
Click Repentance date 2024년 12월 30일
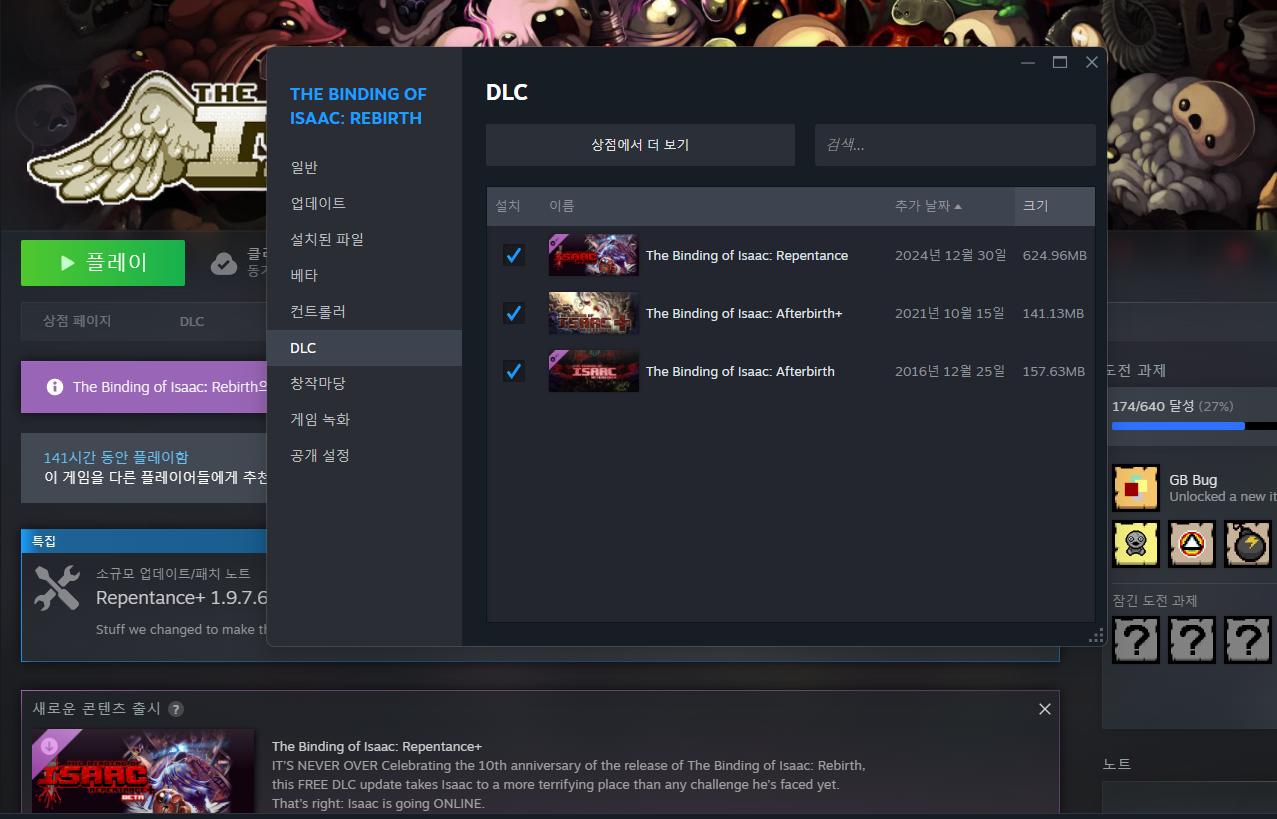pyautogui.click(x=950, y=255)
